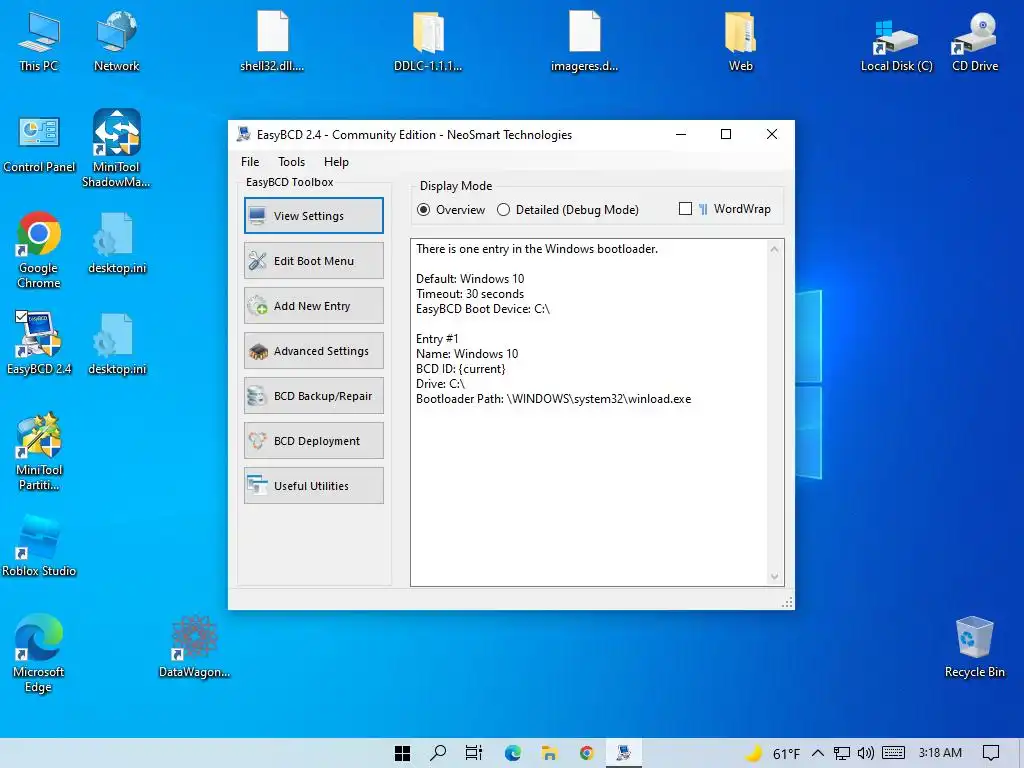
Task: Open network status tray icon
Action: tap(842, 753)
